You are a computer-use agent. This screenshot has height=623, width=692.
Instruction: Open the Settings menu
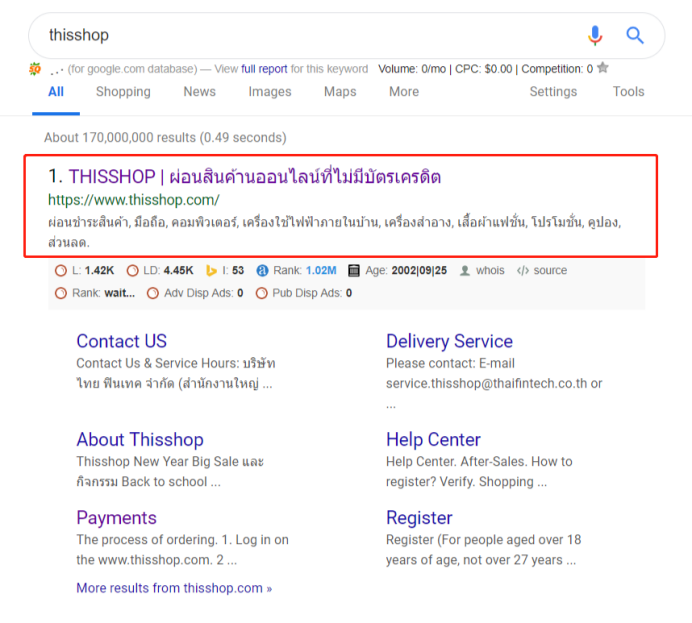553,92
